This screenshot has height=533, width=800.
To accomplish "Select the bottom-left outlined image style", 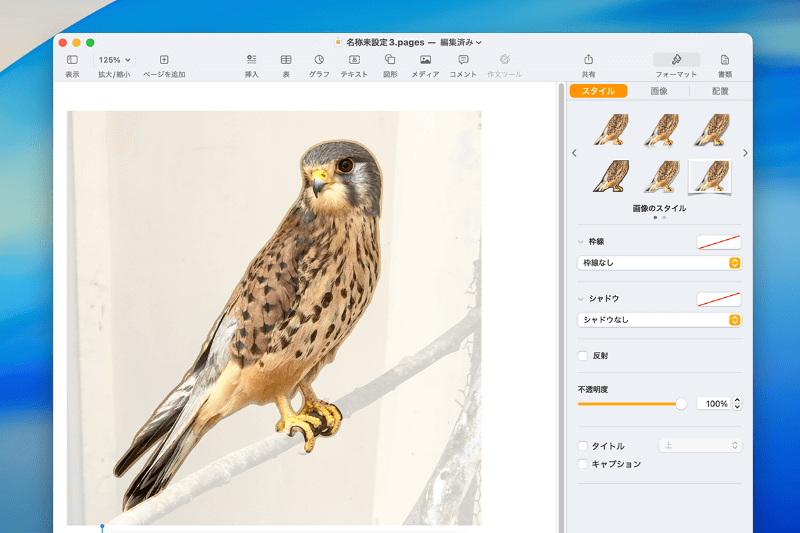I will [611, 176].
